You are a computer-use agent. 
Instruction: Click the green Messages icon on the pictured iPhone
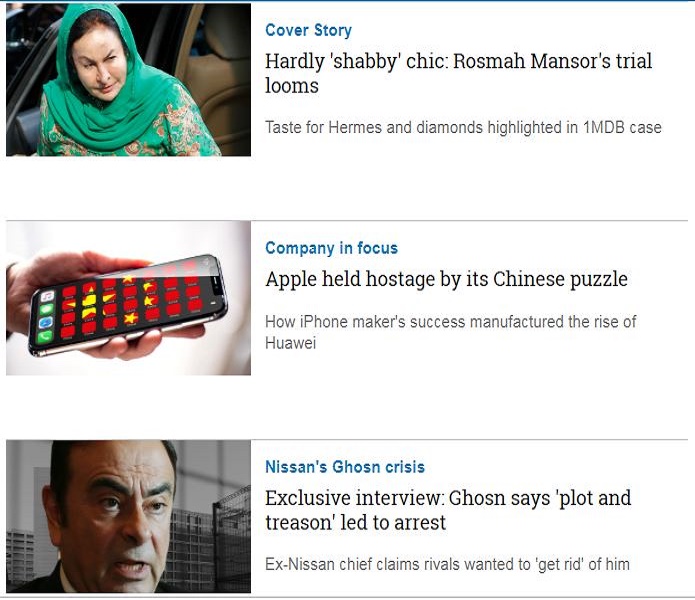coord(47,309)
